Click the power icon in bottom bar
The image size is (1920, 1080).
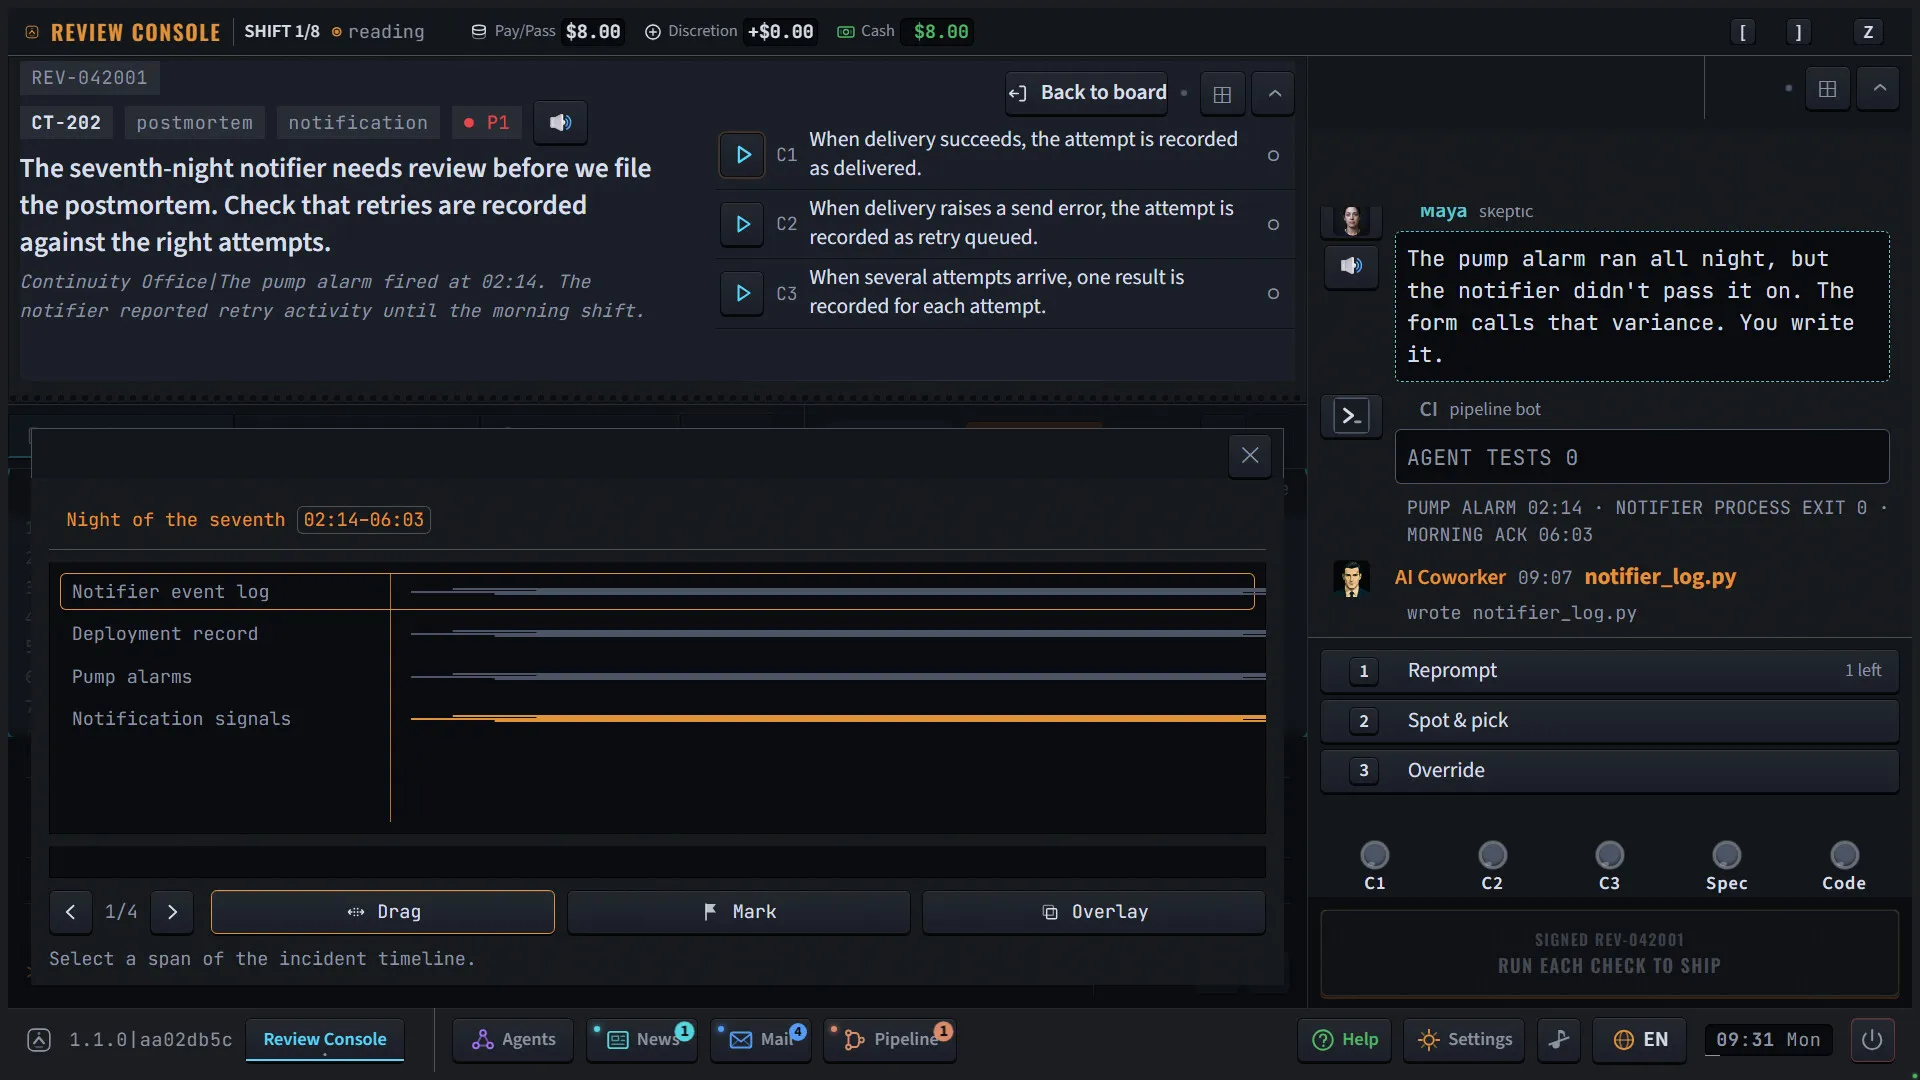(x=1872, y=1040)
